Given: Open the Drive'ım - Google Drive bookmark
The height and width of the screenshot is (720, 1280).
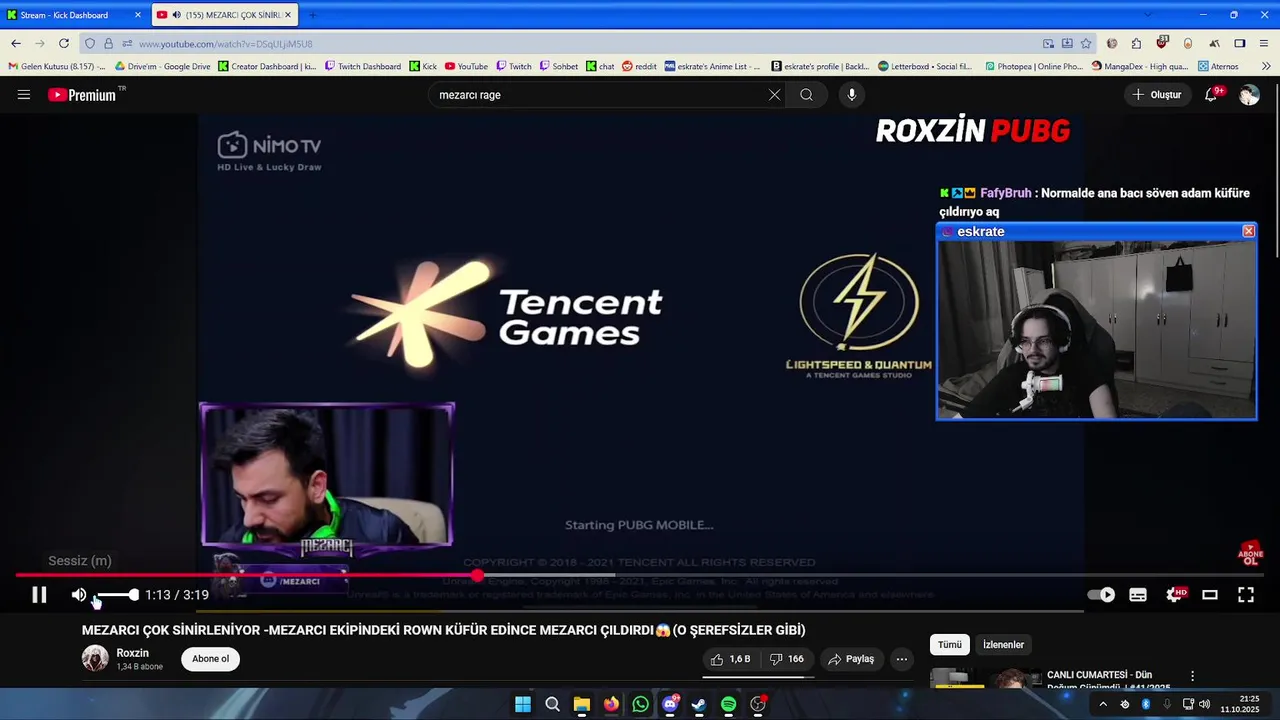Looking at the screenshot, I should (x=163, y=67).
